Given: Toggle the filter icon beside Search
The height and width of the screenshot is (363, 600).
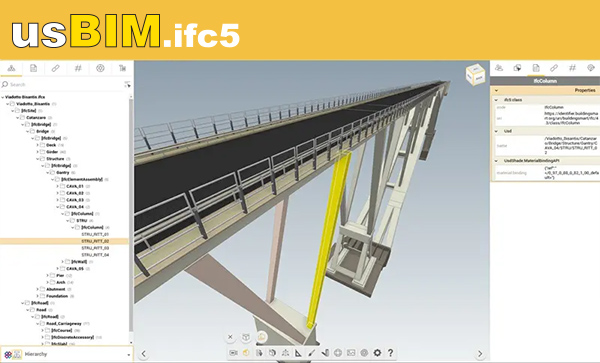Looking at the screenshot, I should 127,84.
